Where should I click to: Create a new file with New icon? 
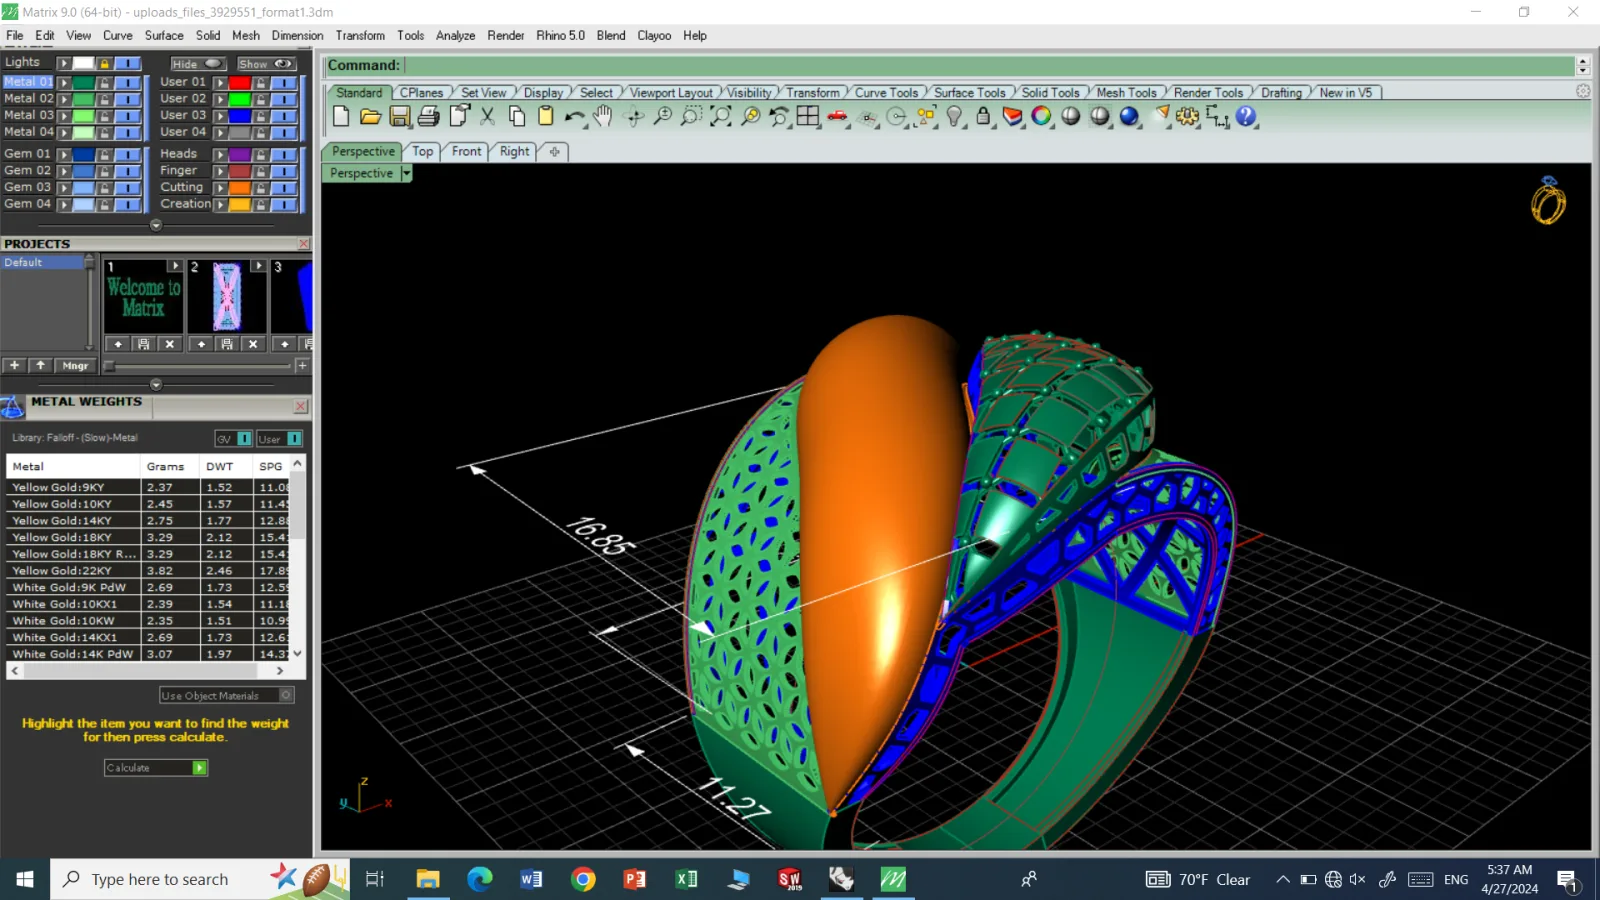(x=341, y=116)
